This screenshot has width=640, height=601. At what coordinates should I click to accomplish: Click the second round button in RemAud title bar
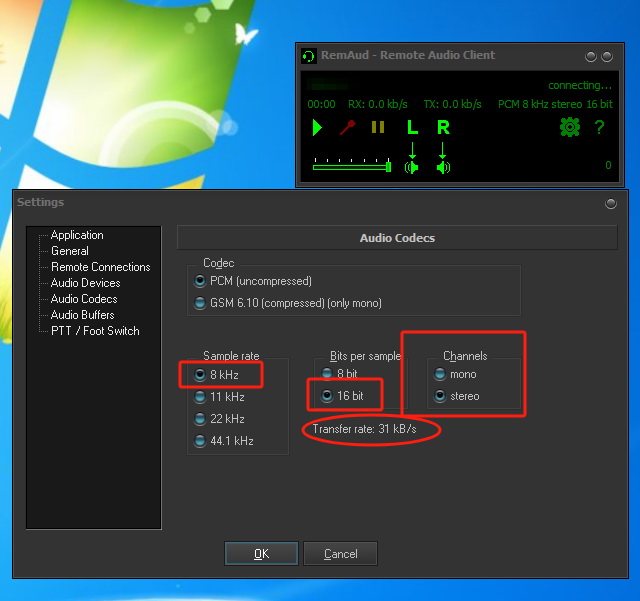click(607, 56)
